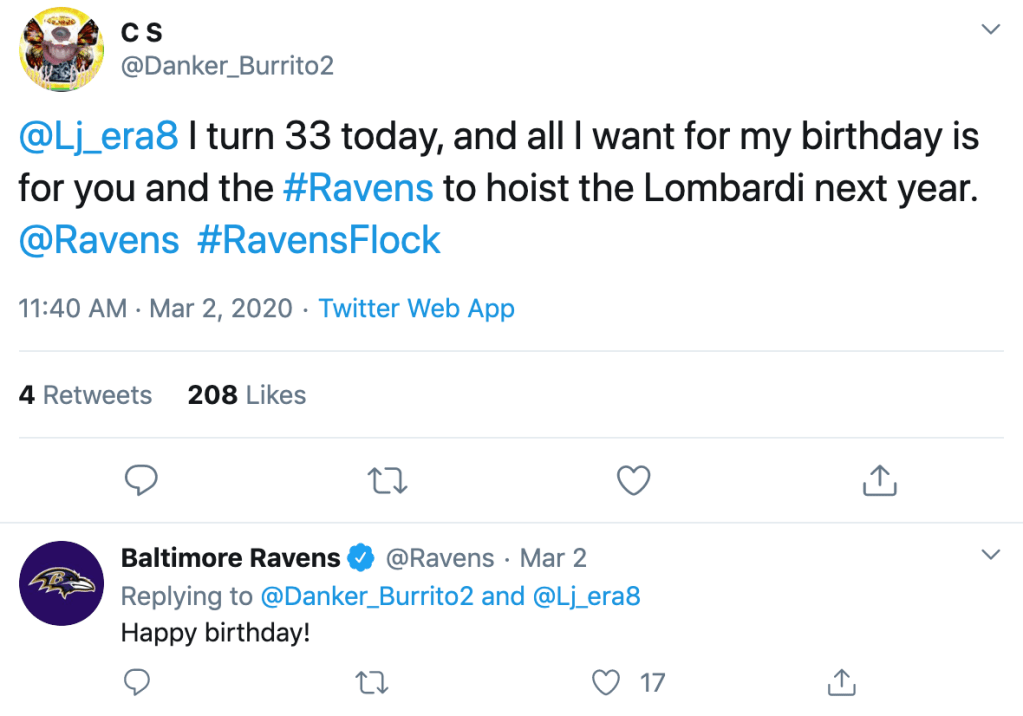Reply to the main birthday tweet
This screenshot has width=1023, height=716.
[142, 481]
